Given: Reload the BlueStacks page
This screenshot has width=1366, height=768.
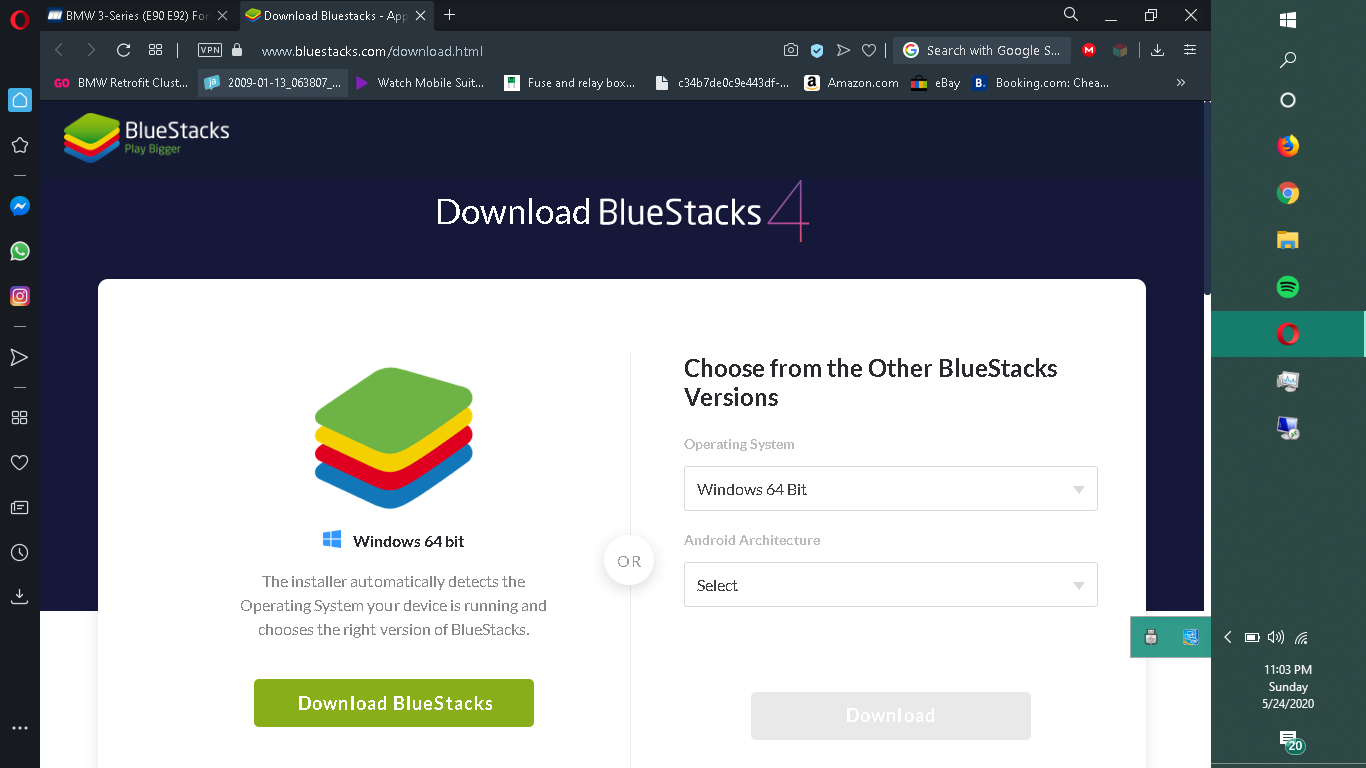Looking at the screenshot, I should click(123, 50).
